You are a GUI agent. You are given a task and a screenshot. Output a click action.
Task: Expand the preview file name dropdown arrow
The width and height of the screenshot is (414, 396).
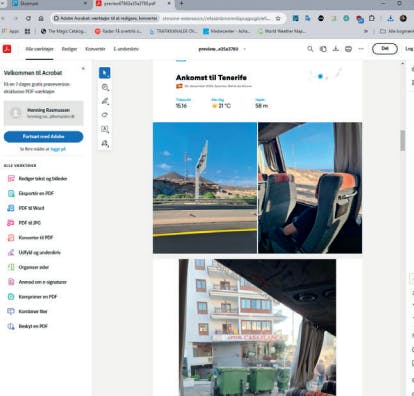[245, 49]
